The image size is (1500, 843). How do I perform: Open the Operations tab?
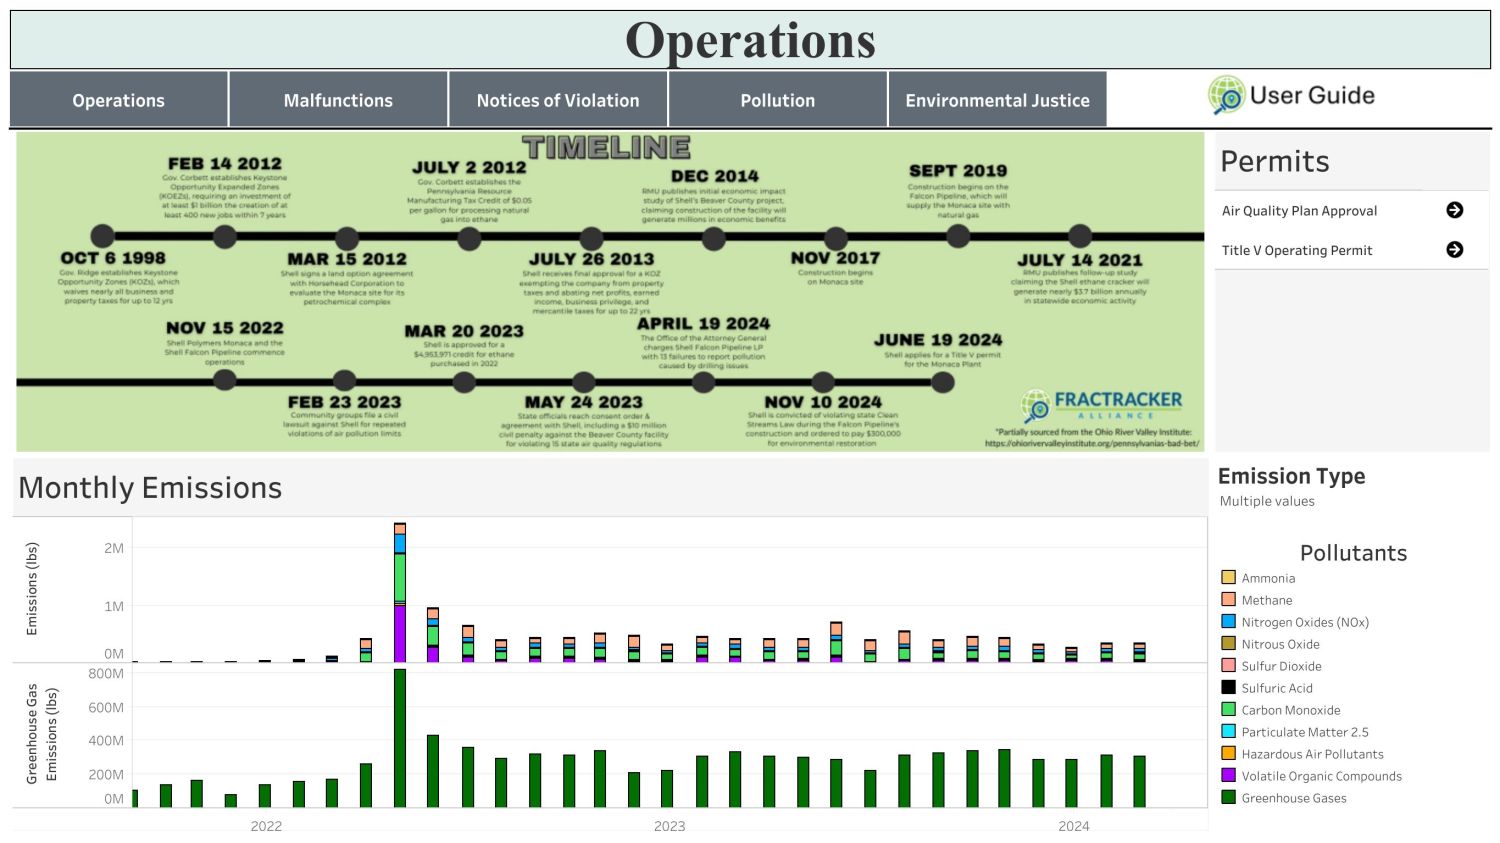point(118,100)
